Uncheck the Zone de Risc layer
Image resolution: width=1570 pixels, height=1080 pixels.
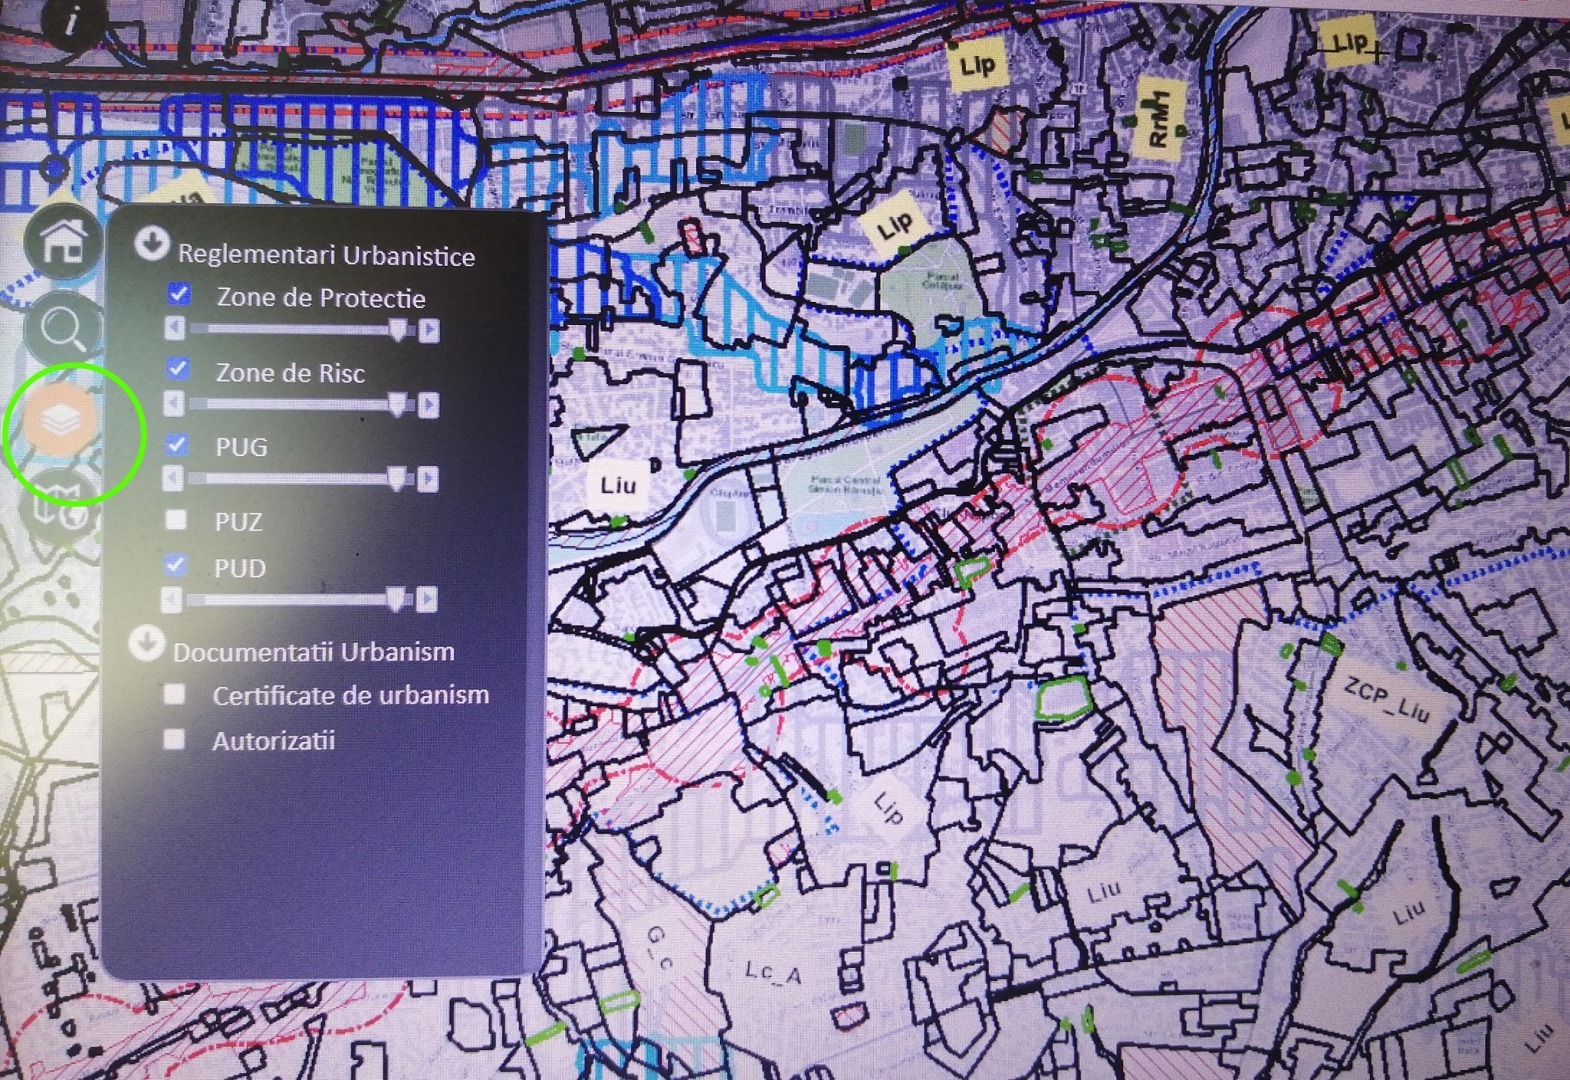click(178, 369)
